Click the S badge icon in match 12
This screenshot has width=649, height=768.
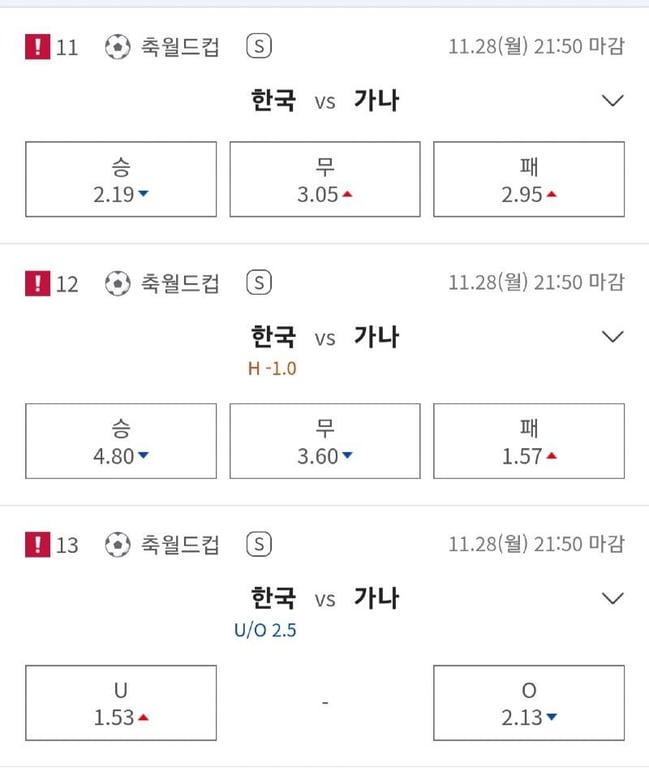(x=259, y=284)
